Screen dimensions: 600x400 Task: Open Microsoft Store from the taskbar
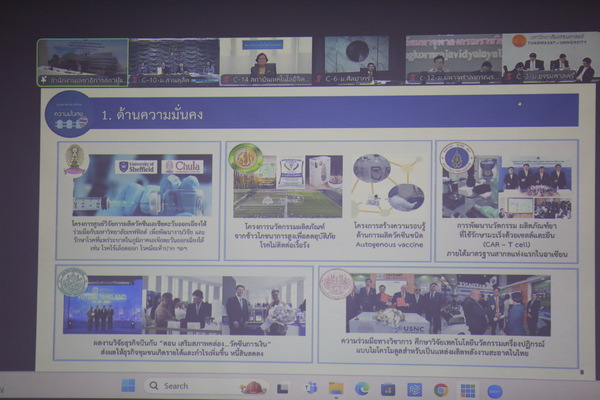click(x=388, y=390)
